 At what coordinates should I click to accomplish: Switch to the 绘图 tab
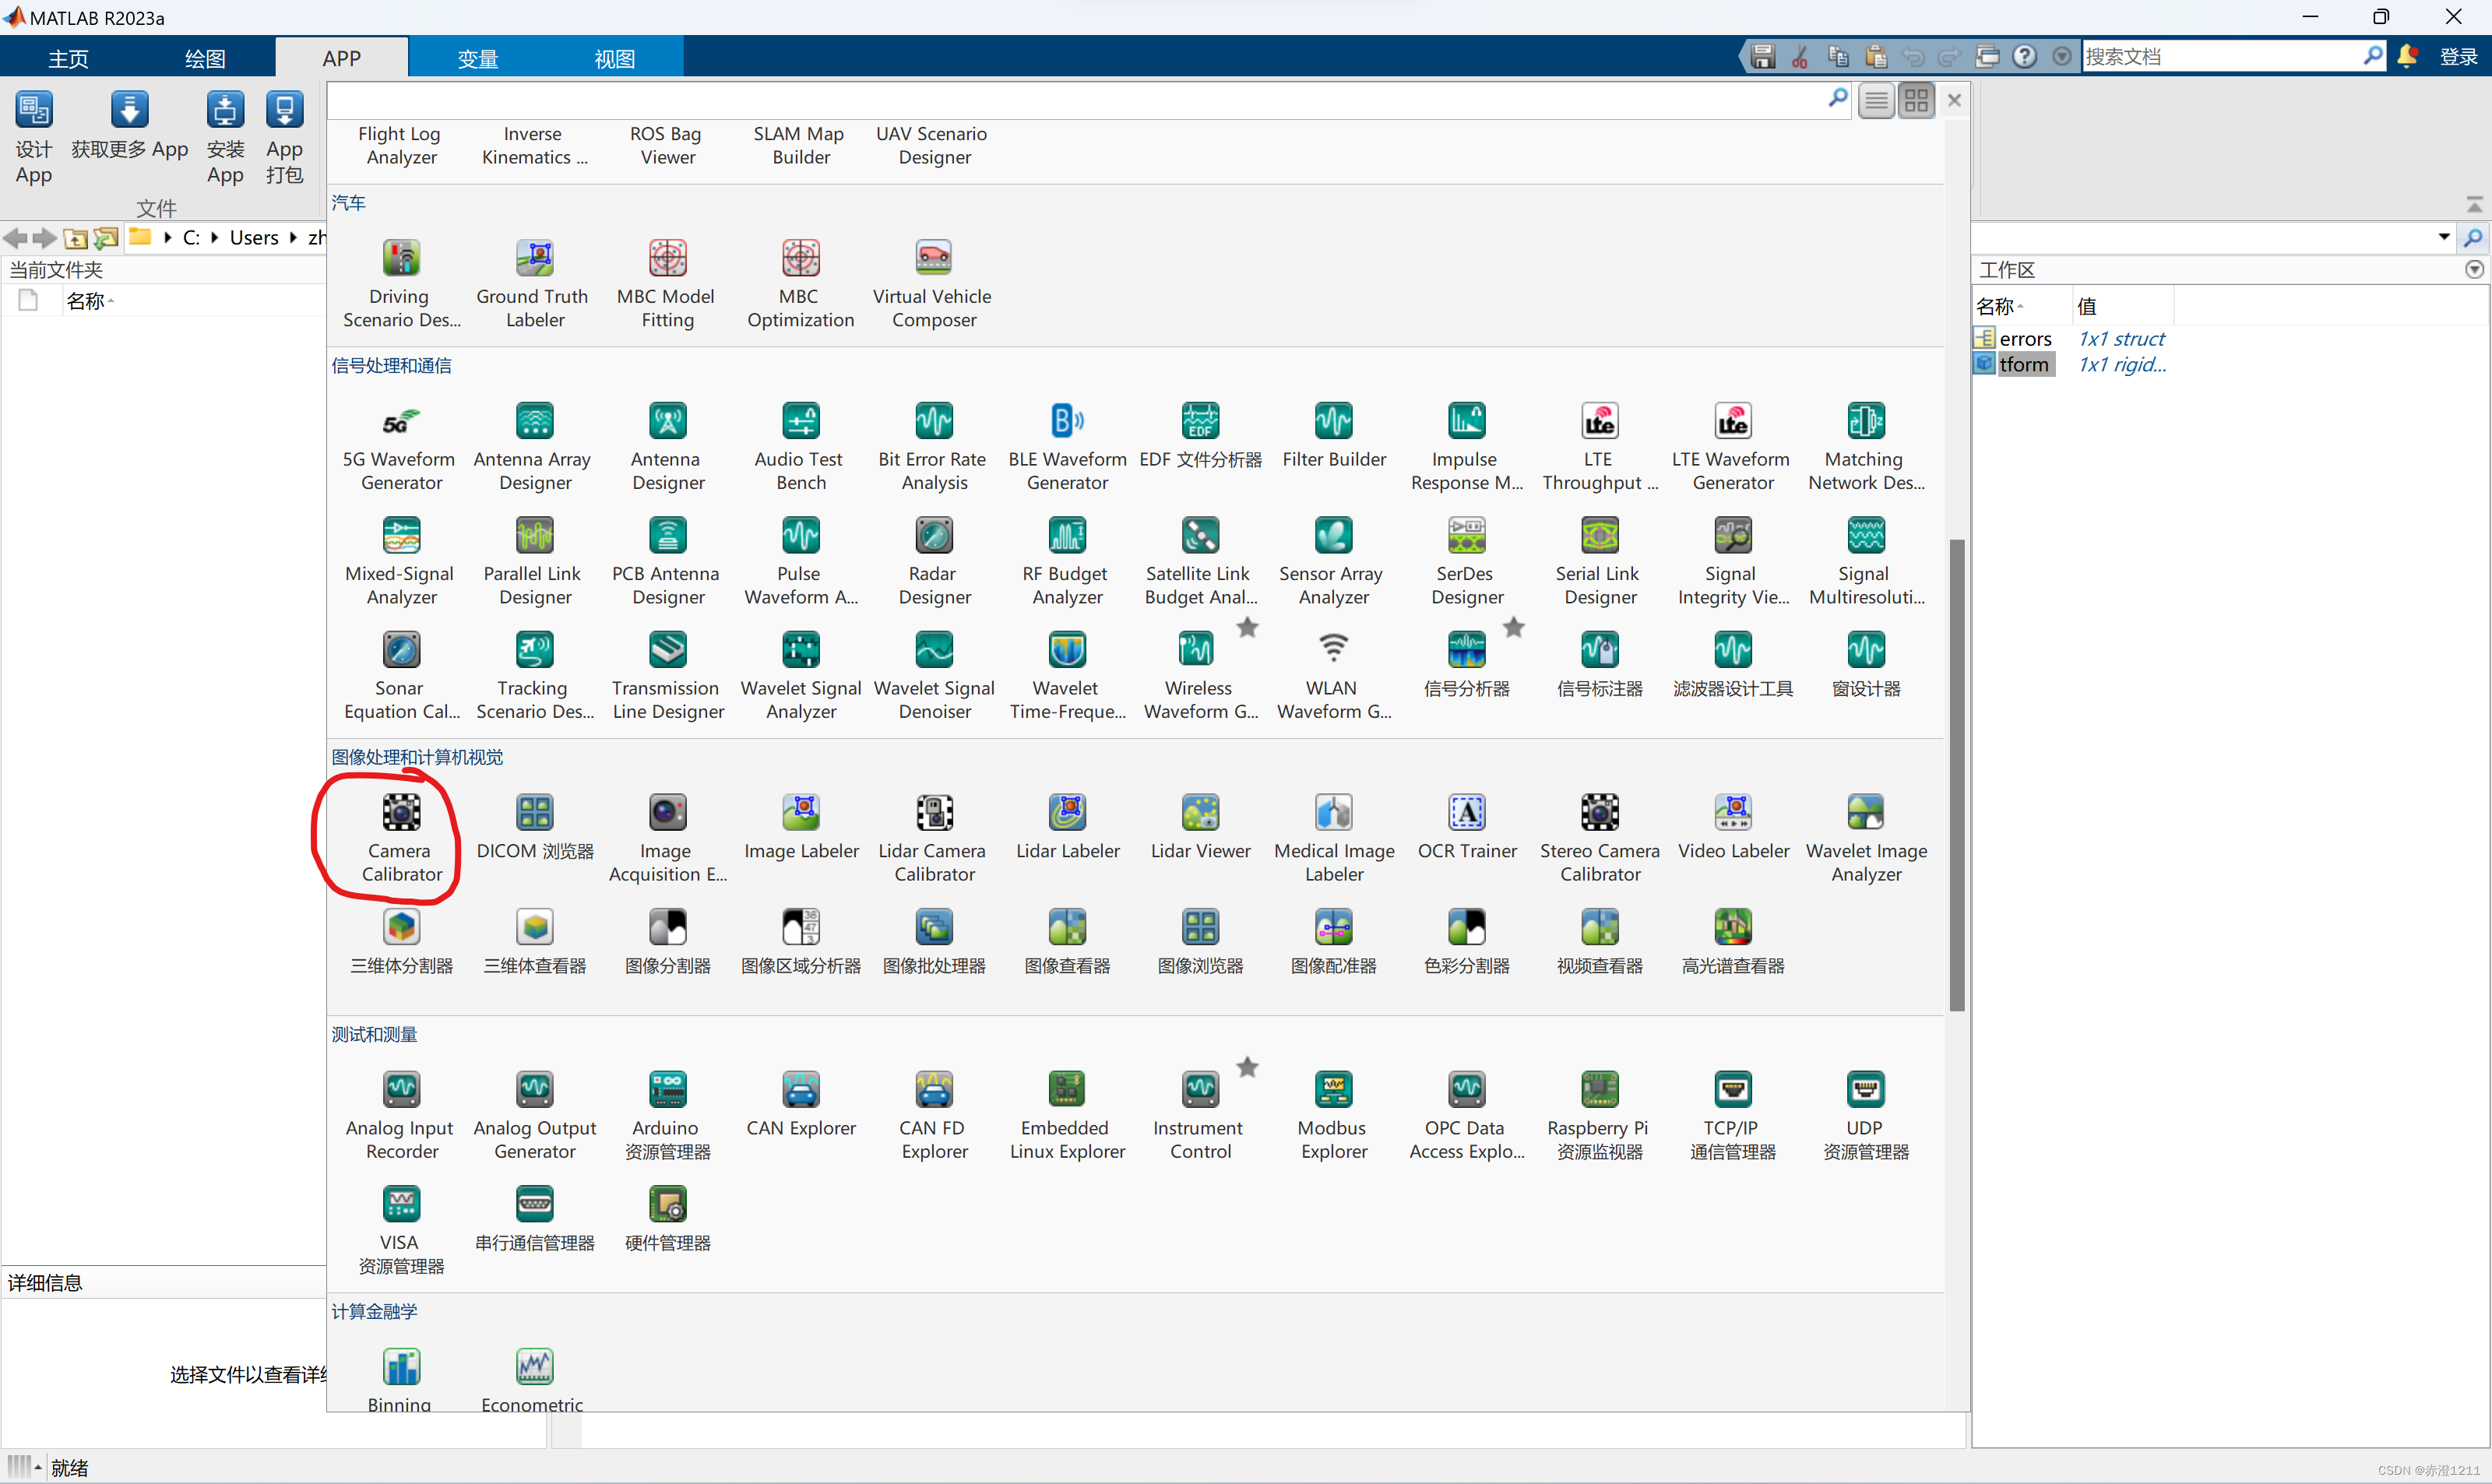[205, 58]
